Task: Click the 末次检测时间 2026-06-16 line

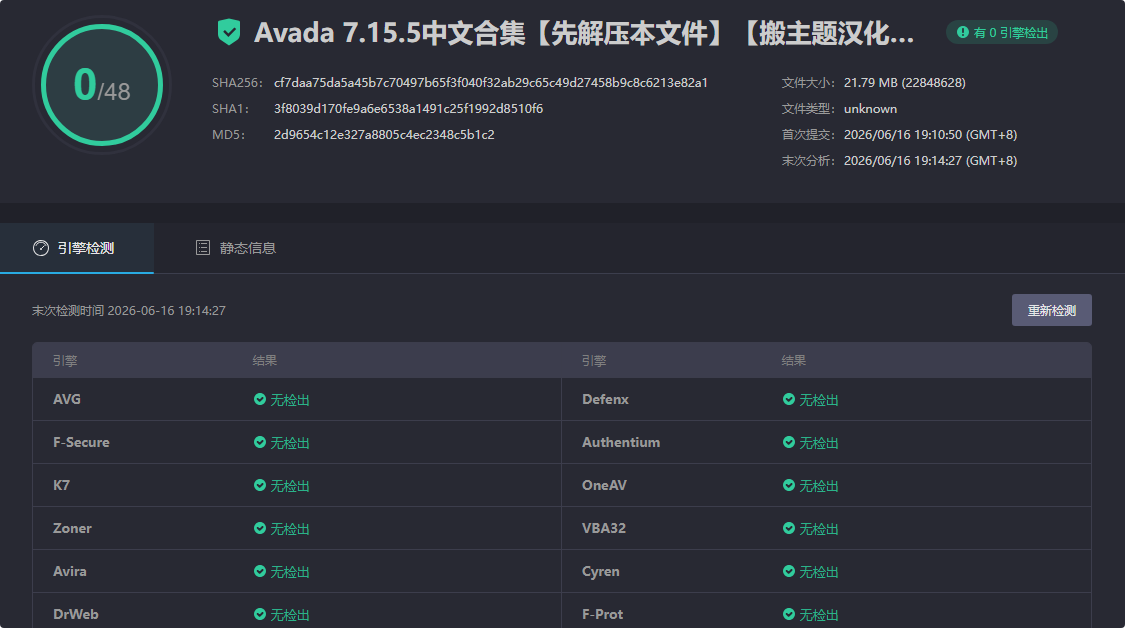Action: click(x=129, y=310)
